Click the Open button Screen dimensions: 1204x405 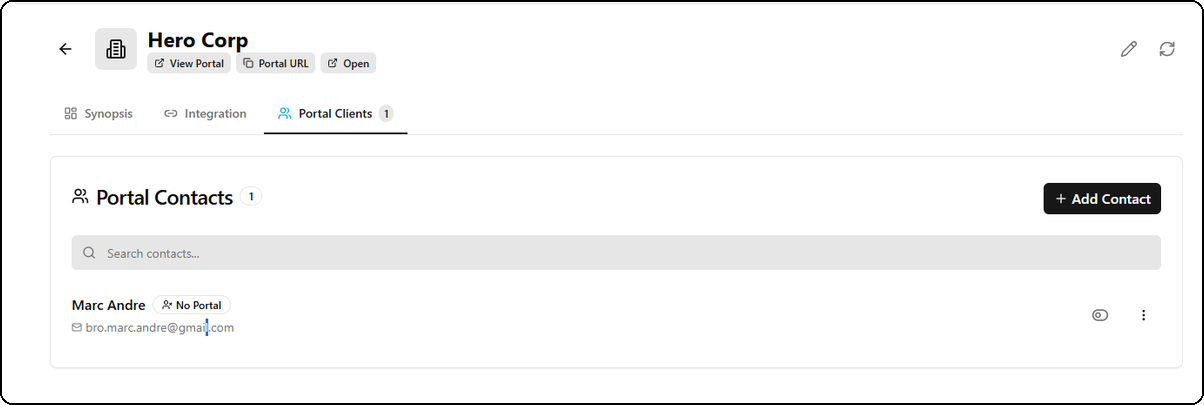(348, 63)
